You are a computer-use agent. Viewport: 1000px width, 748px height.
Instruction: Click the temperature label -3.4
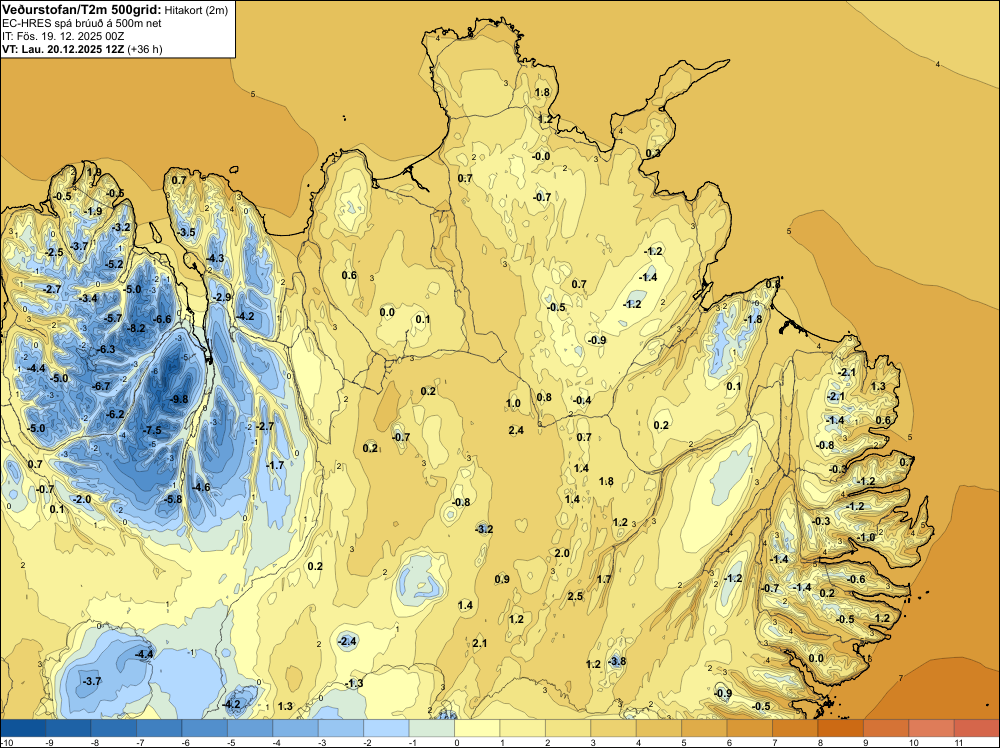point(87,298)
